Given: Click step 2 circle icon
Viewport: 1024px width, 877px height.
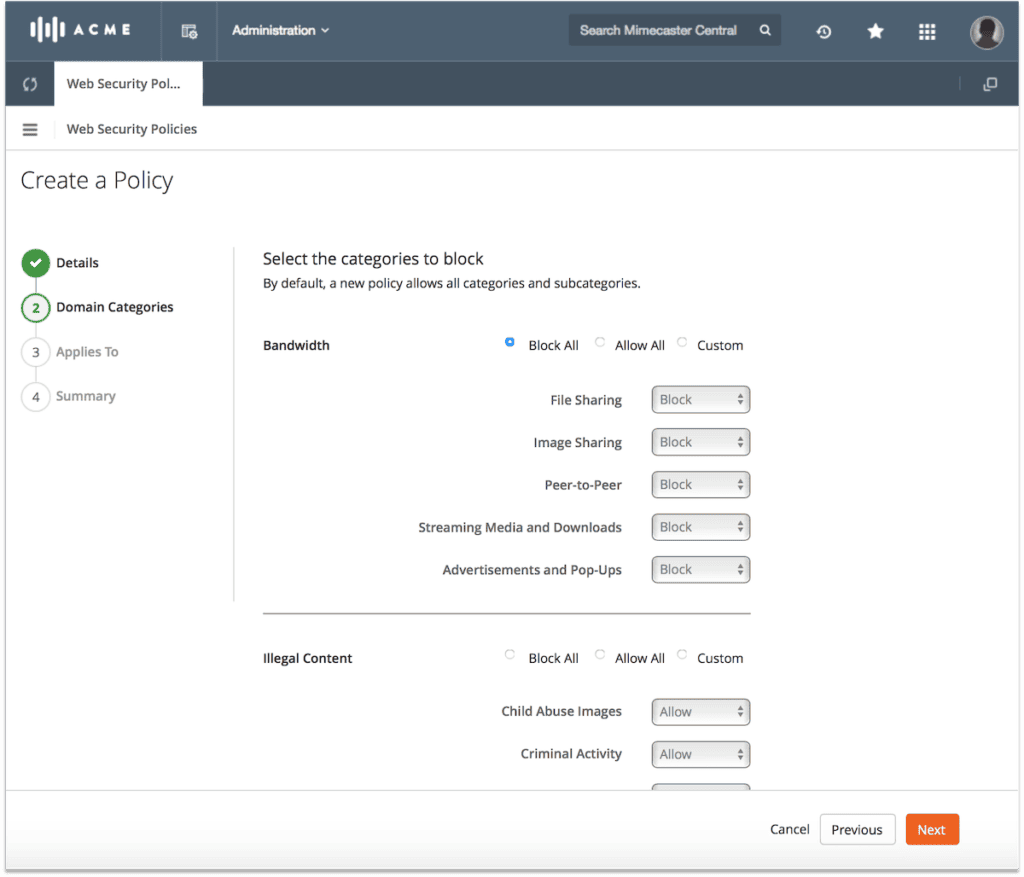Looking at the screenshot, I should [x=36, y=308].
